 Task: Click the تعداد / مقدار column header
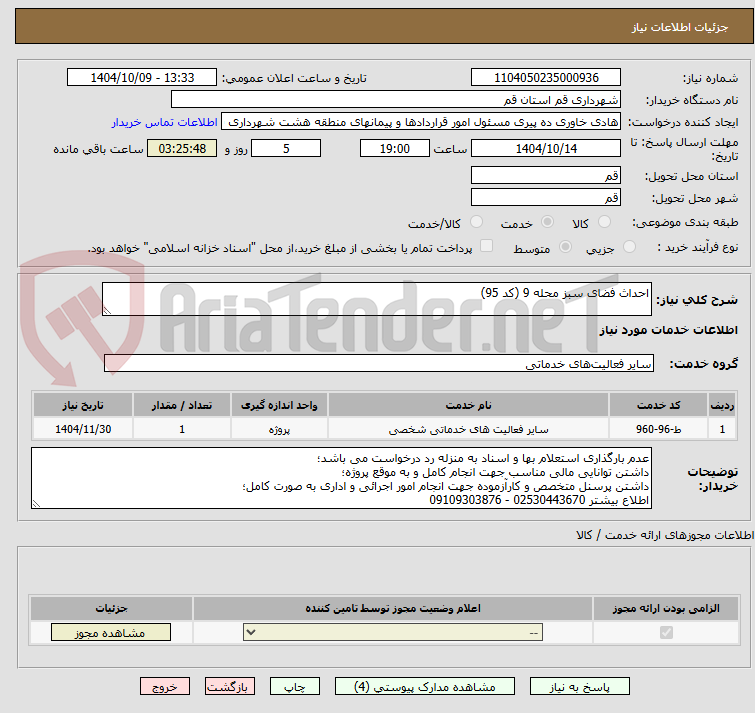coord(182,405)
